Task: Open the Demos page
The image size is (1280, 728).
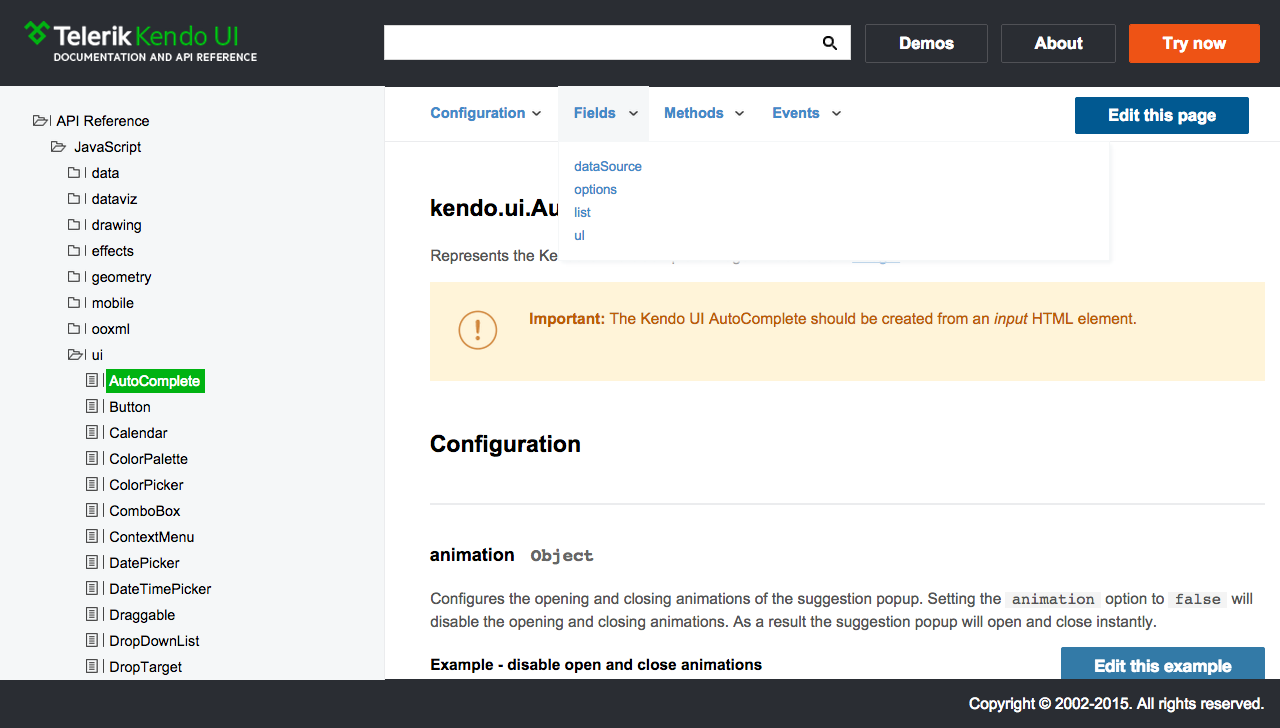Action: pyautogui.click(x=926, y=43)
